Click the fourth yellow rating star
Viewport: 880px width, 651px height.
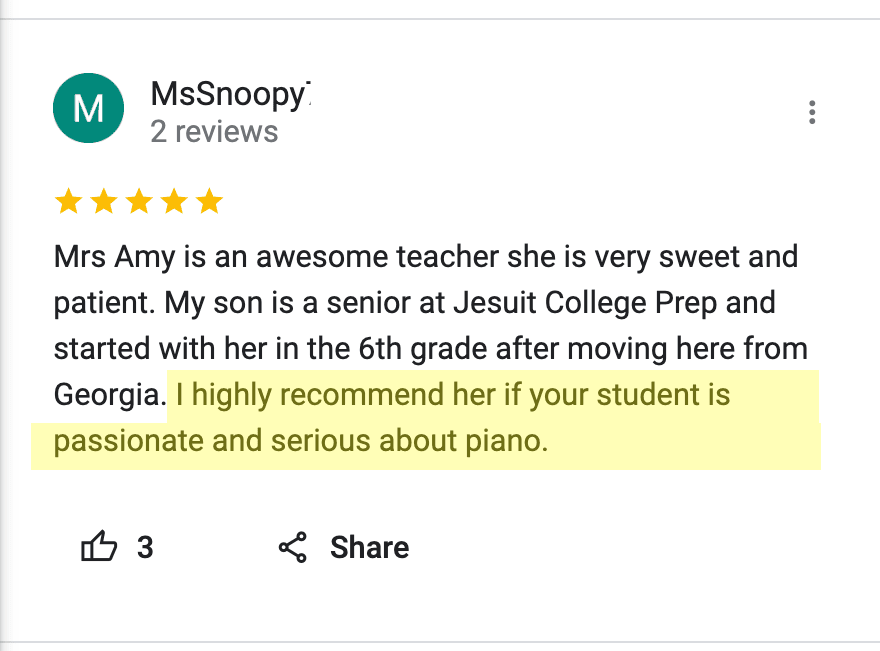[174, 203]
